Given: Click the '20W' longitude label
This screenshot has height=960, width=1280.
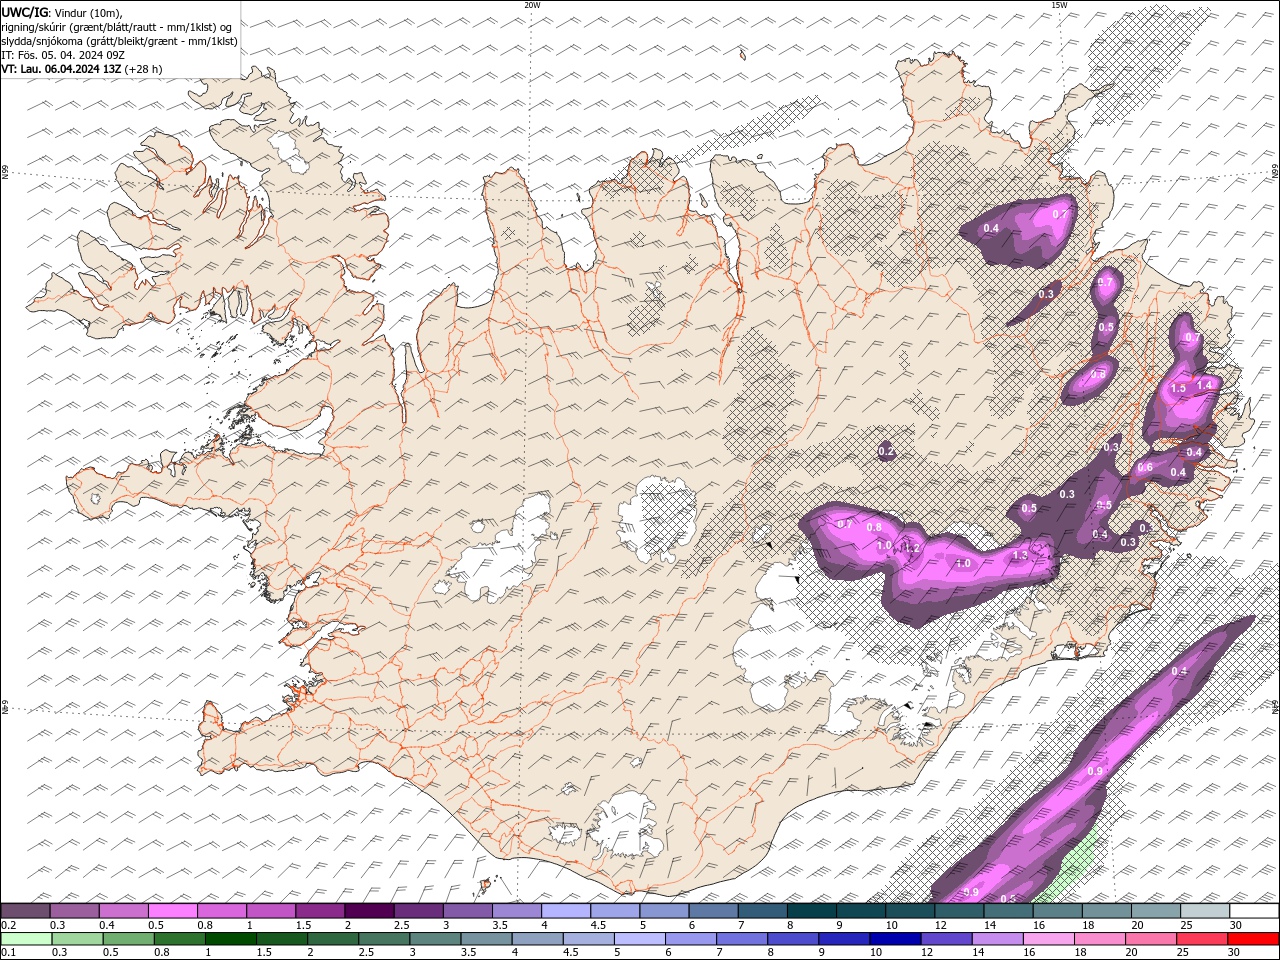Looking at the screenshot, I should click(x=532, y=5).
